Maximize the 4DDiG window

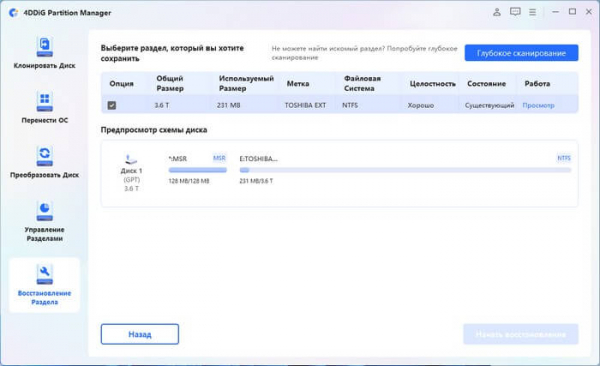(x=572, y=12)
